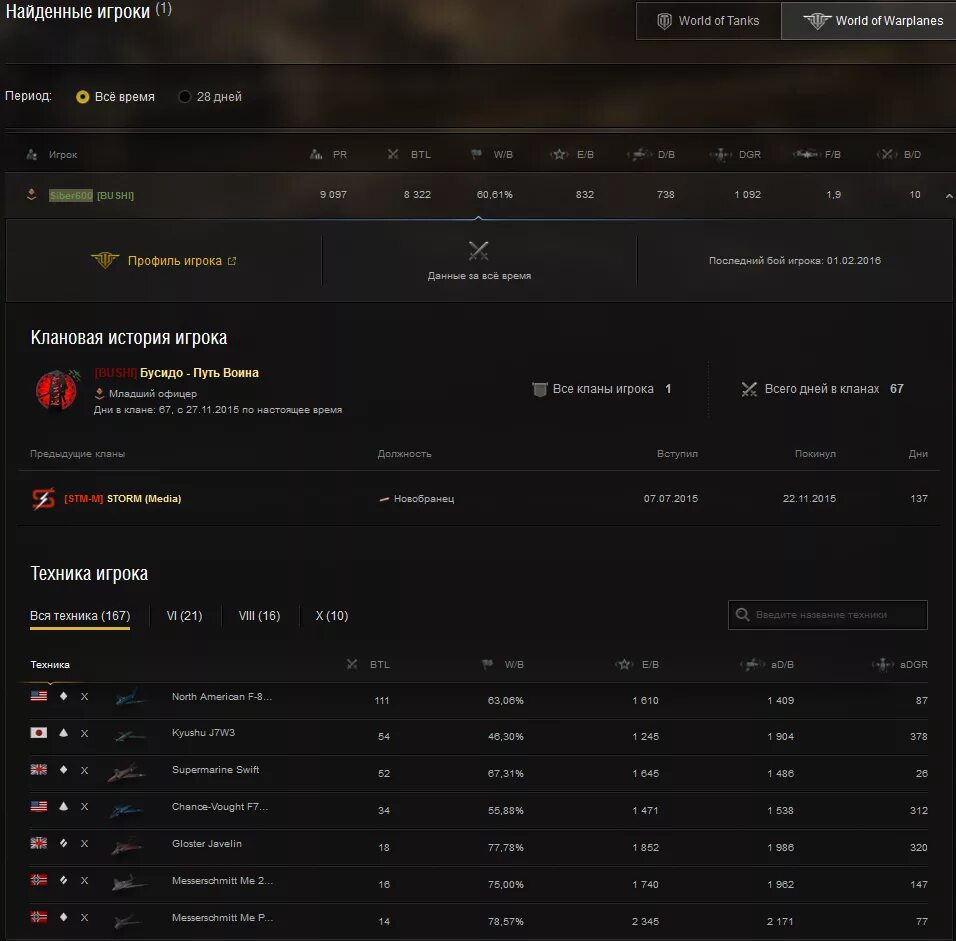
Task: Click the Japan flag on Kyushu J7W3 row
Action: tap(39, 732)
